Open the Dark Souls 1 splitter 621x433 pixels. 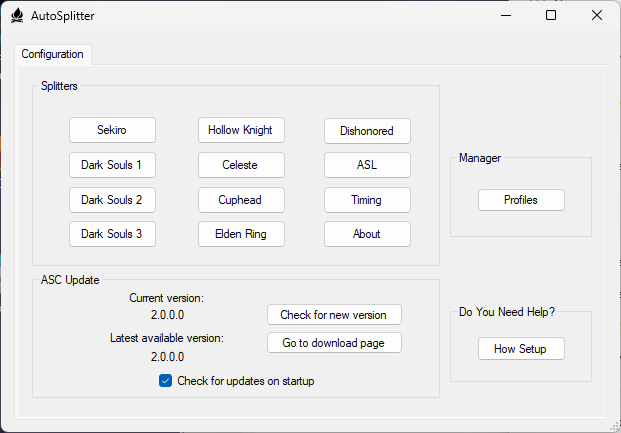tap(112, 165)
